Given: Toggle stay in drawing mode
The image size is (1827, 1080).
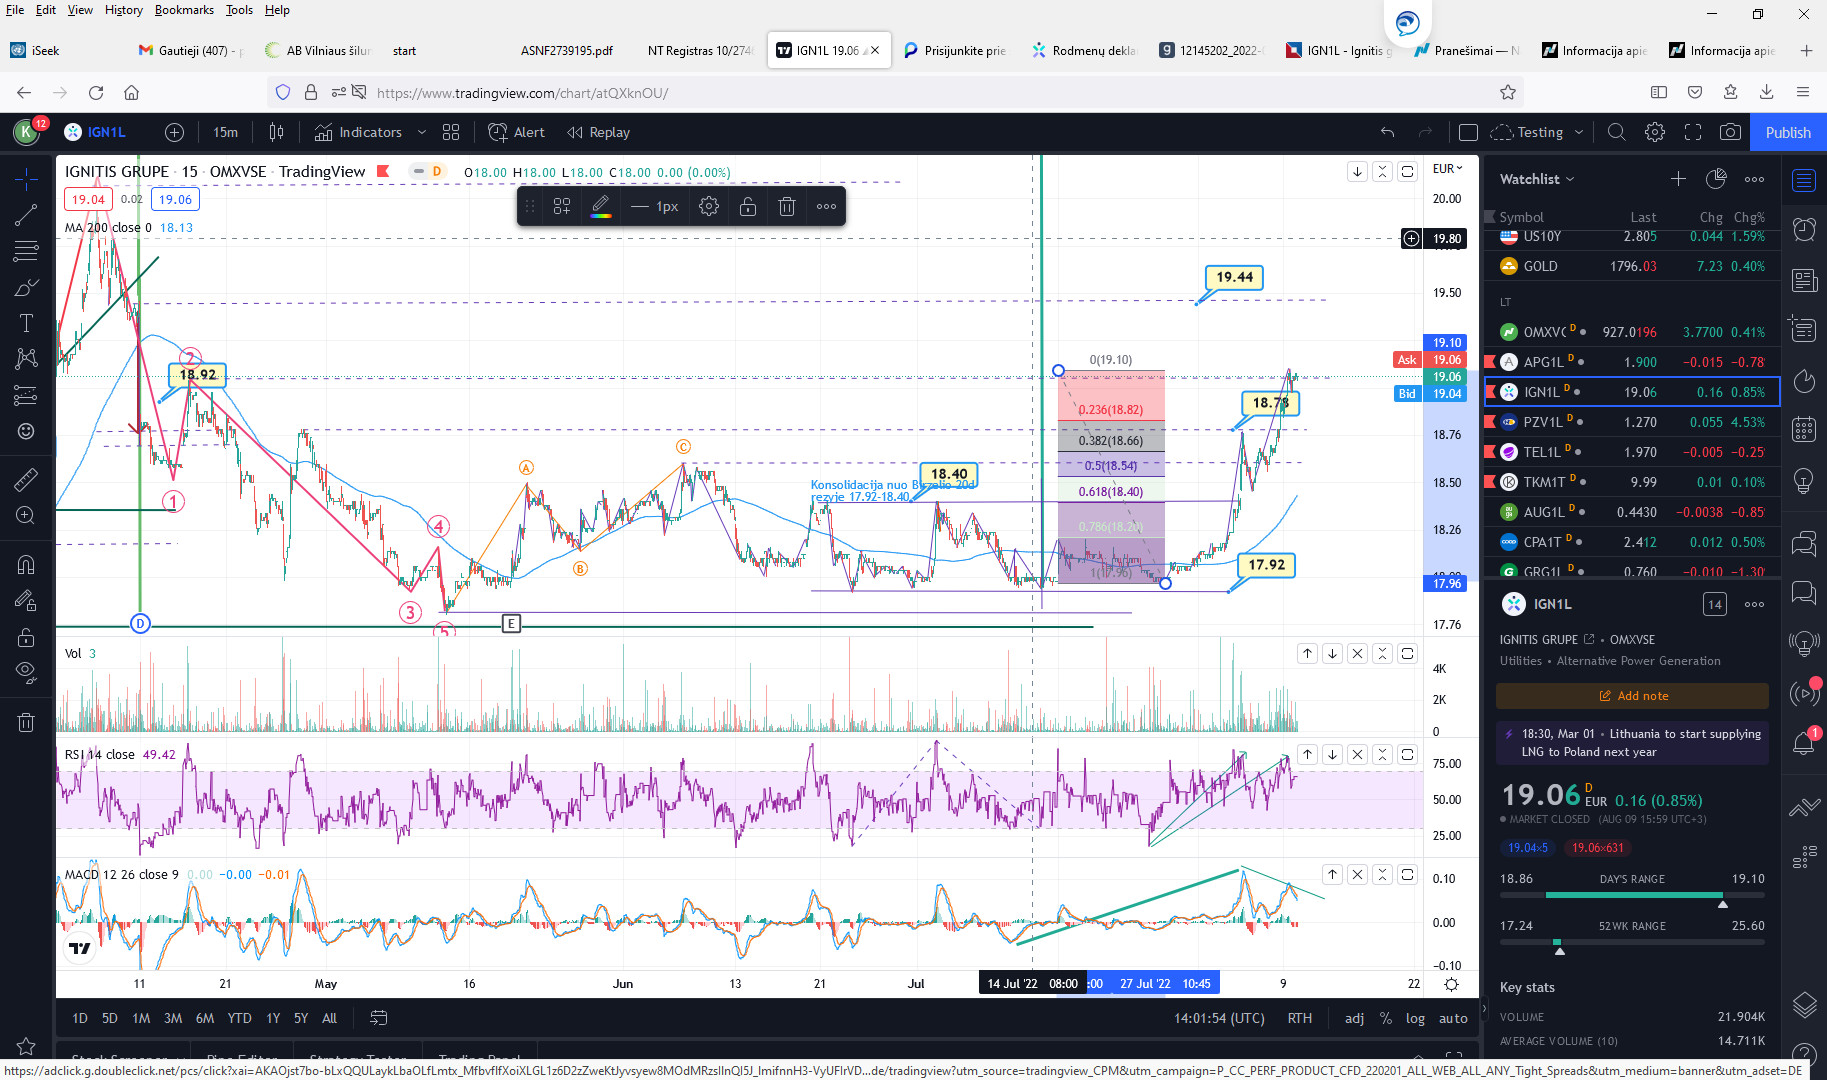Looking at the screenshot, I should point(26,600).
